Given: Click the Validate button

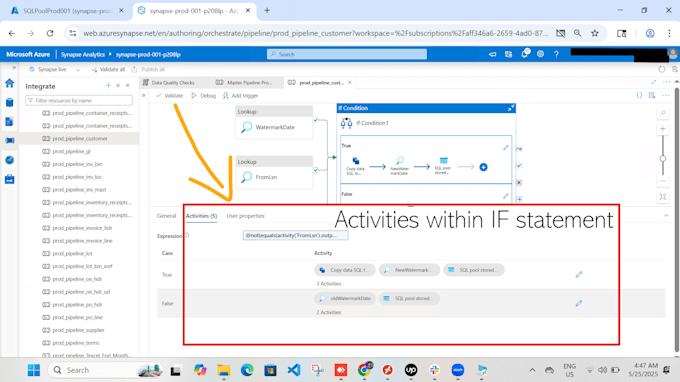Looking at the screenshot, I should point(170,95).
